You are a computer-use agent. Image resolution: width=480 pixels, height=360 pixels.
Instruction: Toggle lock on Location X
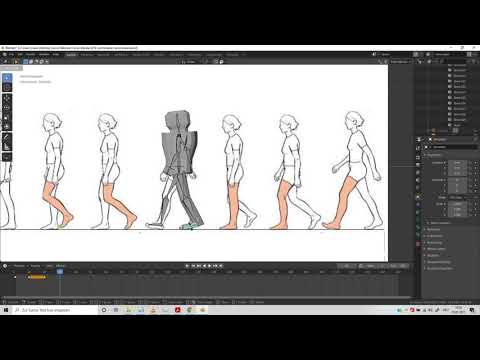click(471, 163)
